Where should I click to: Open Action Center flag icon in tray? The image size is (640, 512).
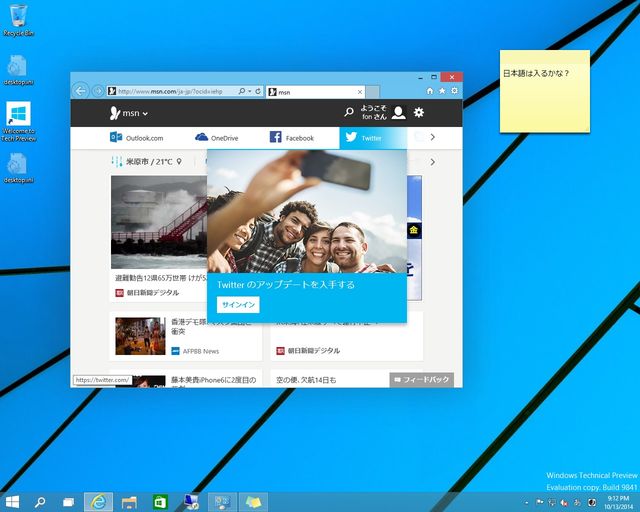tap(540, 502)
